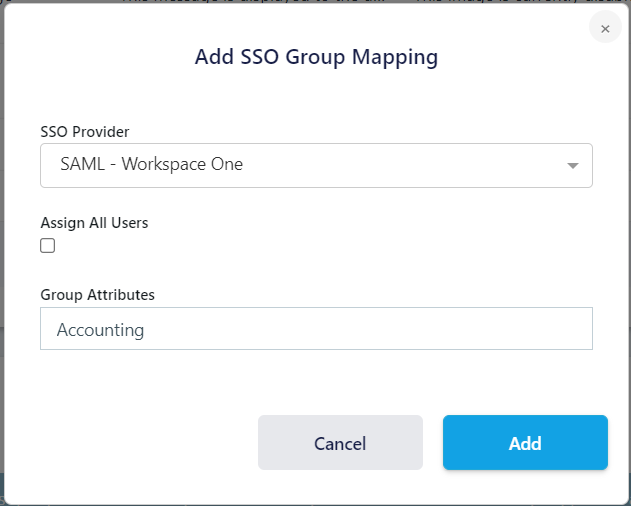Click the blue Add button
This screenshot has height=506, width=631.
(x=525, y=443)
